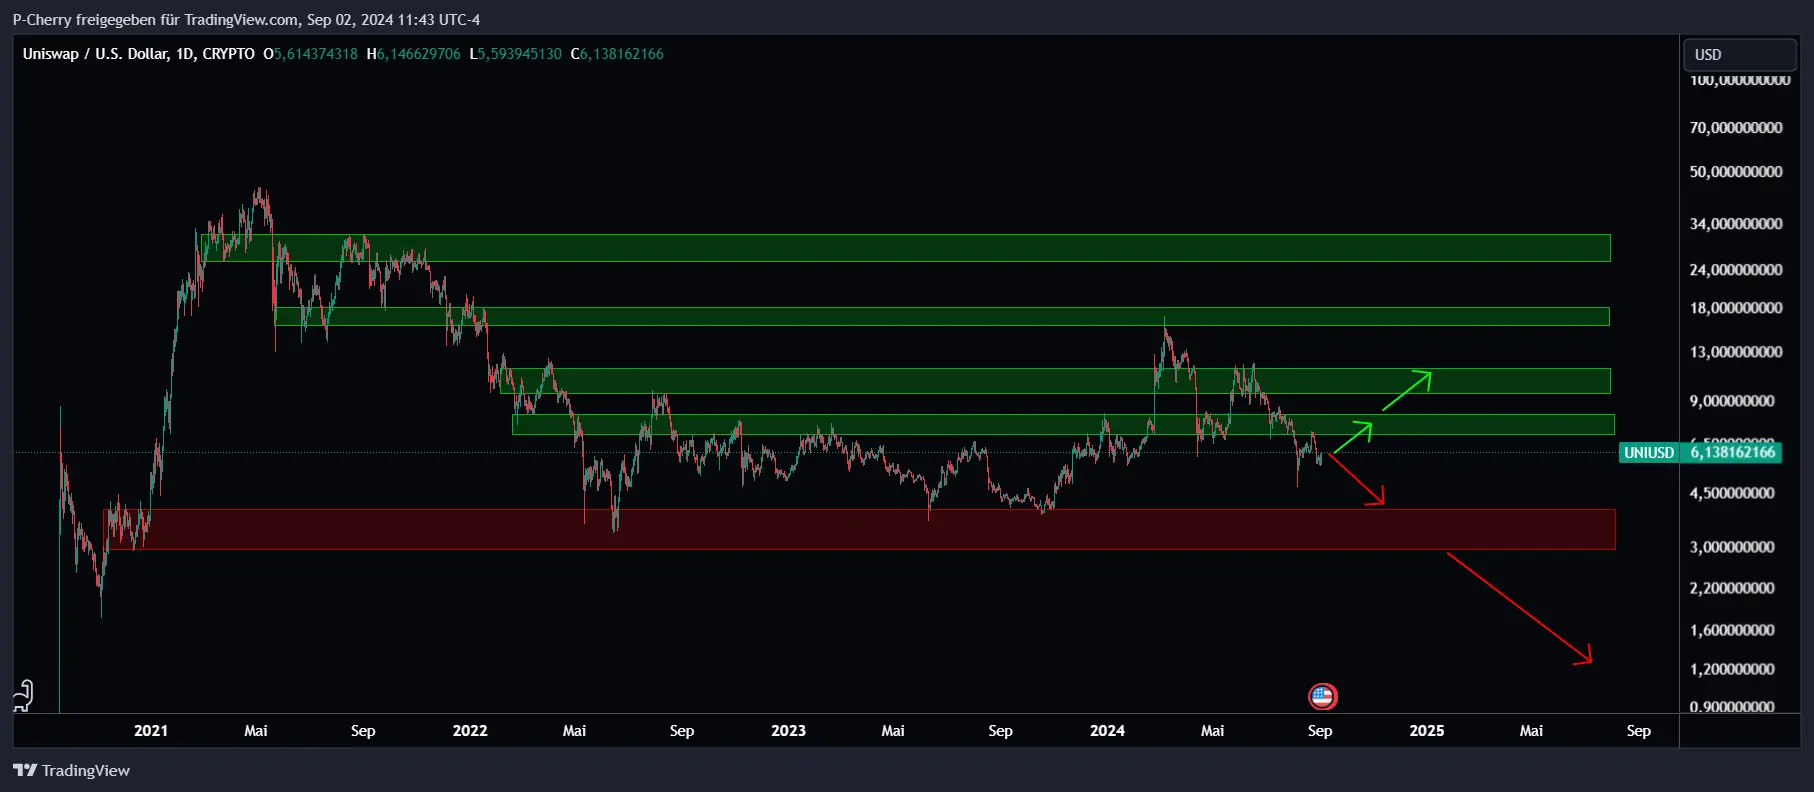Click the Mai label following 2024
The image size is (1814, 792).
(1212, 731)
